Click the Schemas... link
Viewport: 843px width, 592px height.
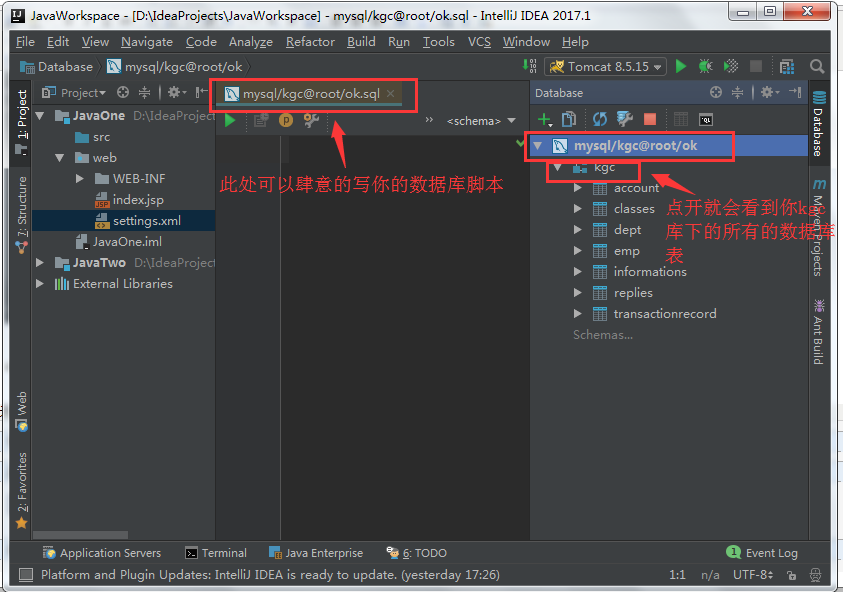point(603,335)
